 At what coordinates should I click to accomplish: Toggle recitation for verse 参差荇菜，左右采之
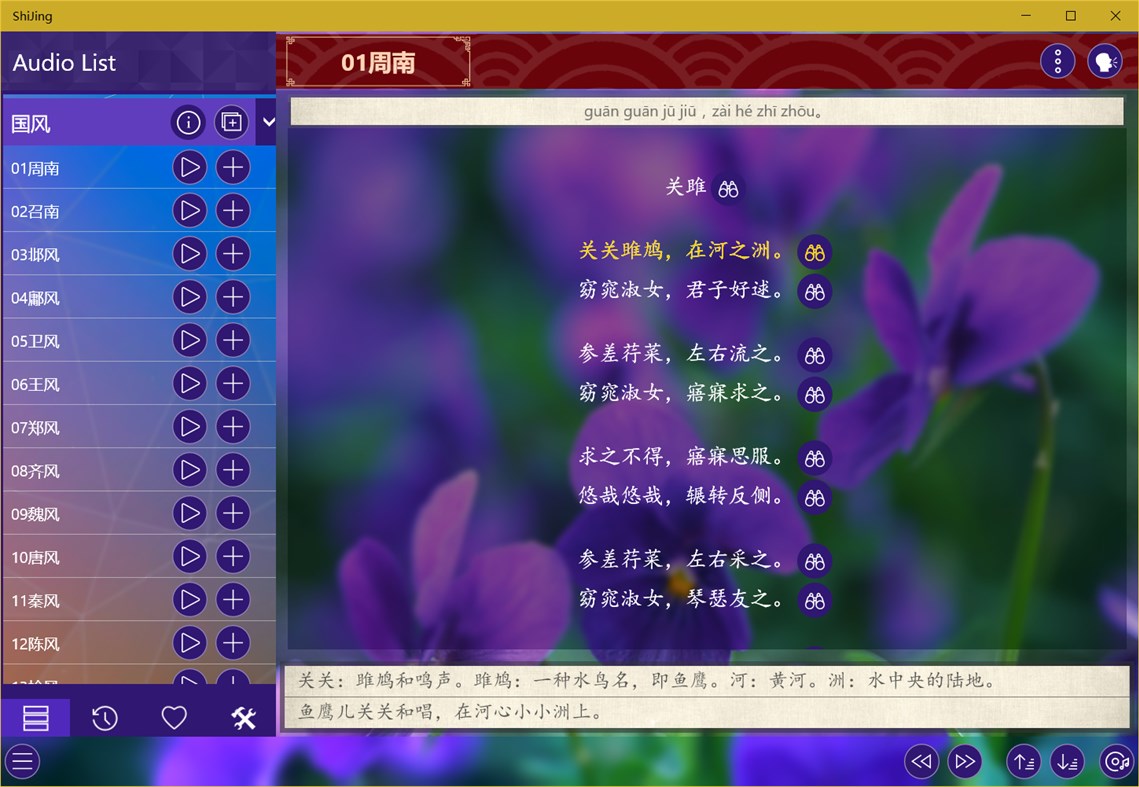click(814, 561)
